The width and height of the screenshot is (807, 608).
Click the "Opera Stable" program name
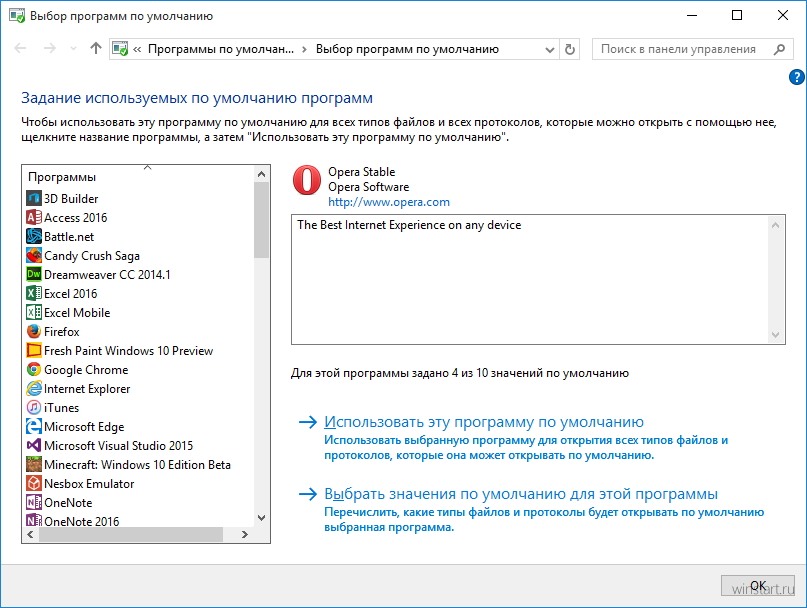[x=362, y=172]
